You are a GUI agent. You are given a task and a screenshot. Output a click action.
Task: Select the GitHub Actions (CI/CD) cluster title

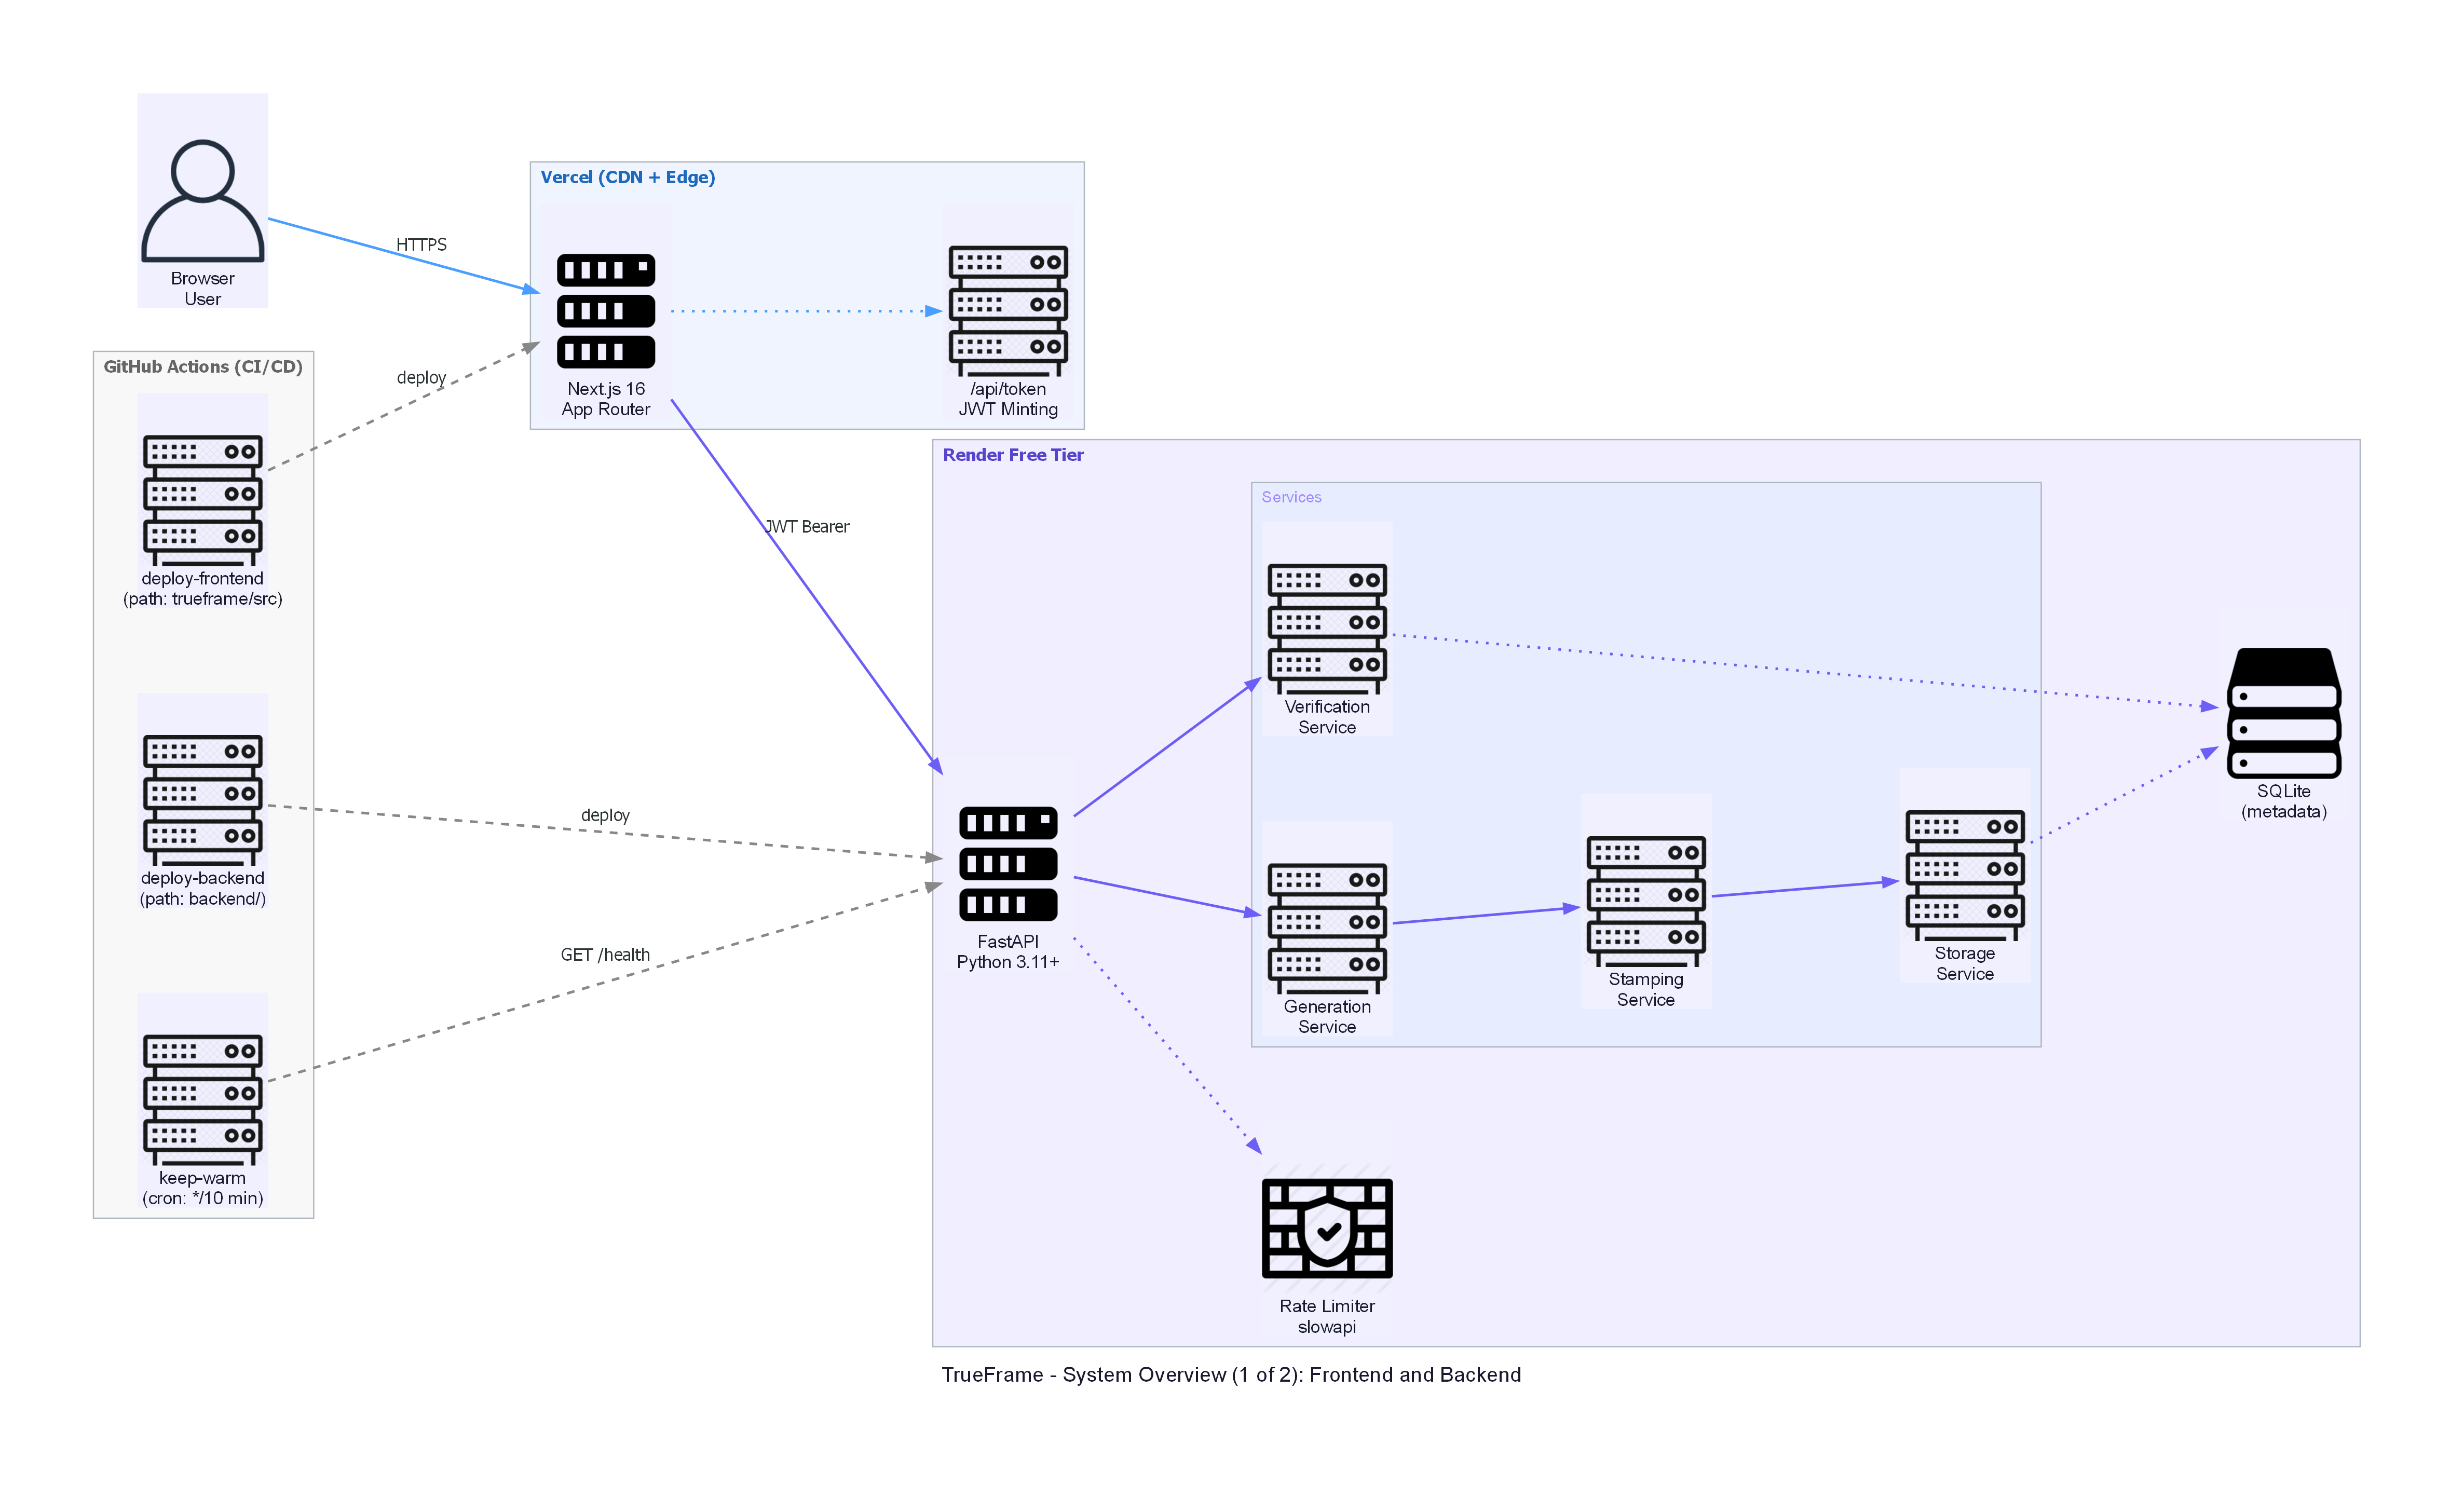(203, 367)
